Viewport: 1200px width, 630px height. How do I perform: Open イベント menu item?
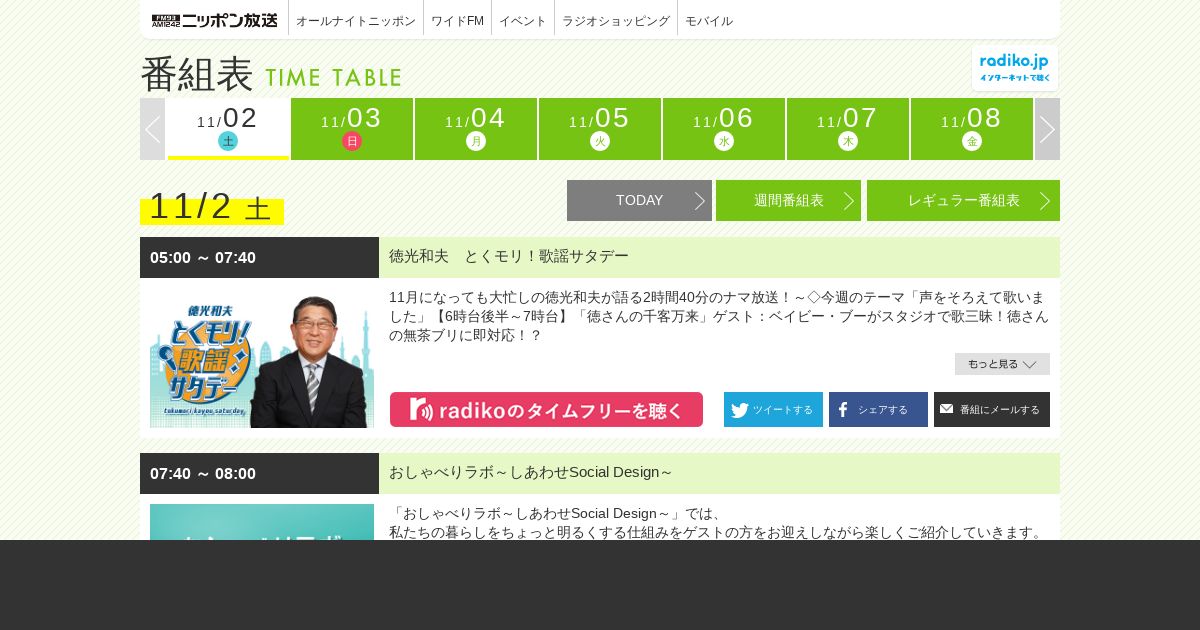(523, 20)
